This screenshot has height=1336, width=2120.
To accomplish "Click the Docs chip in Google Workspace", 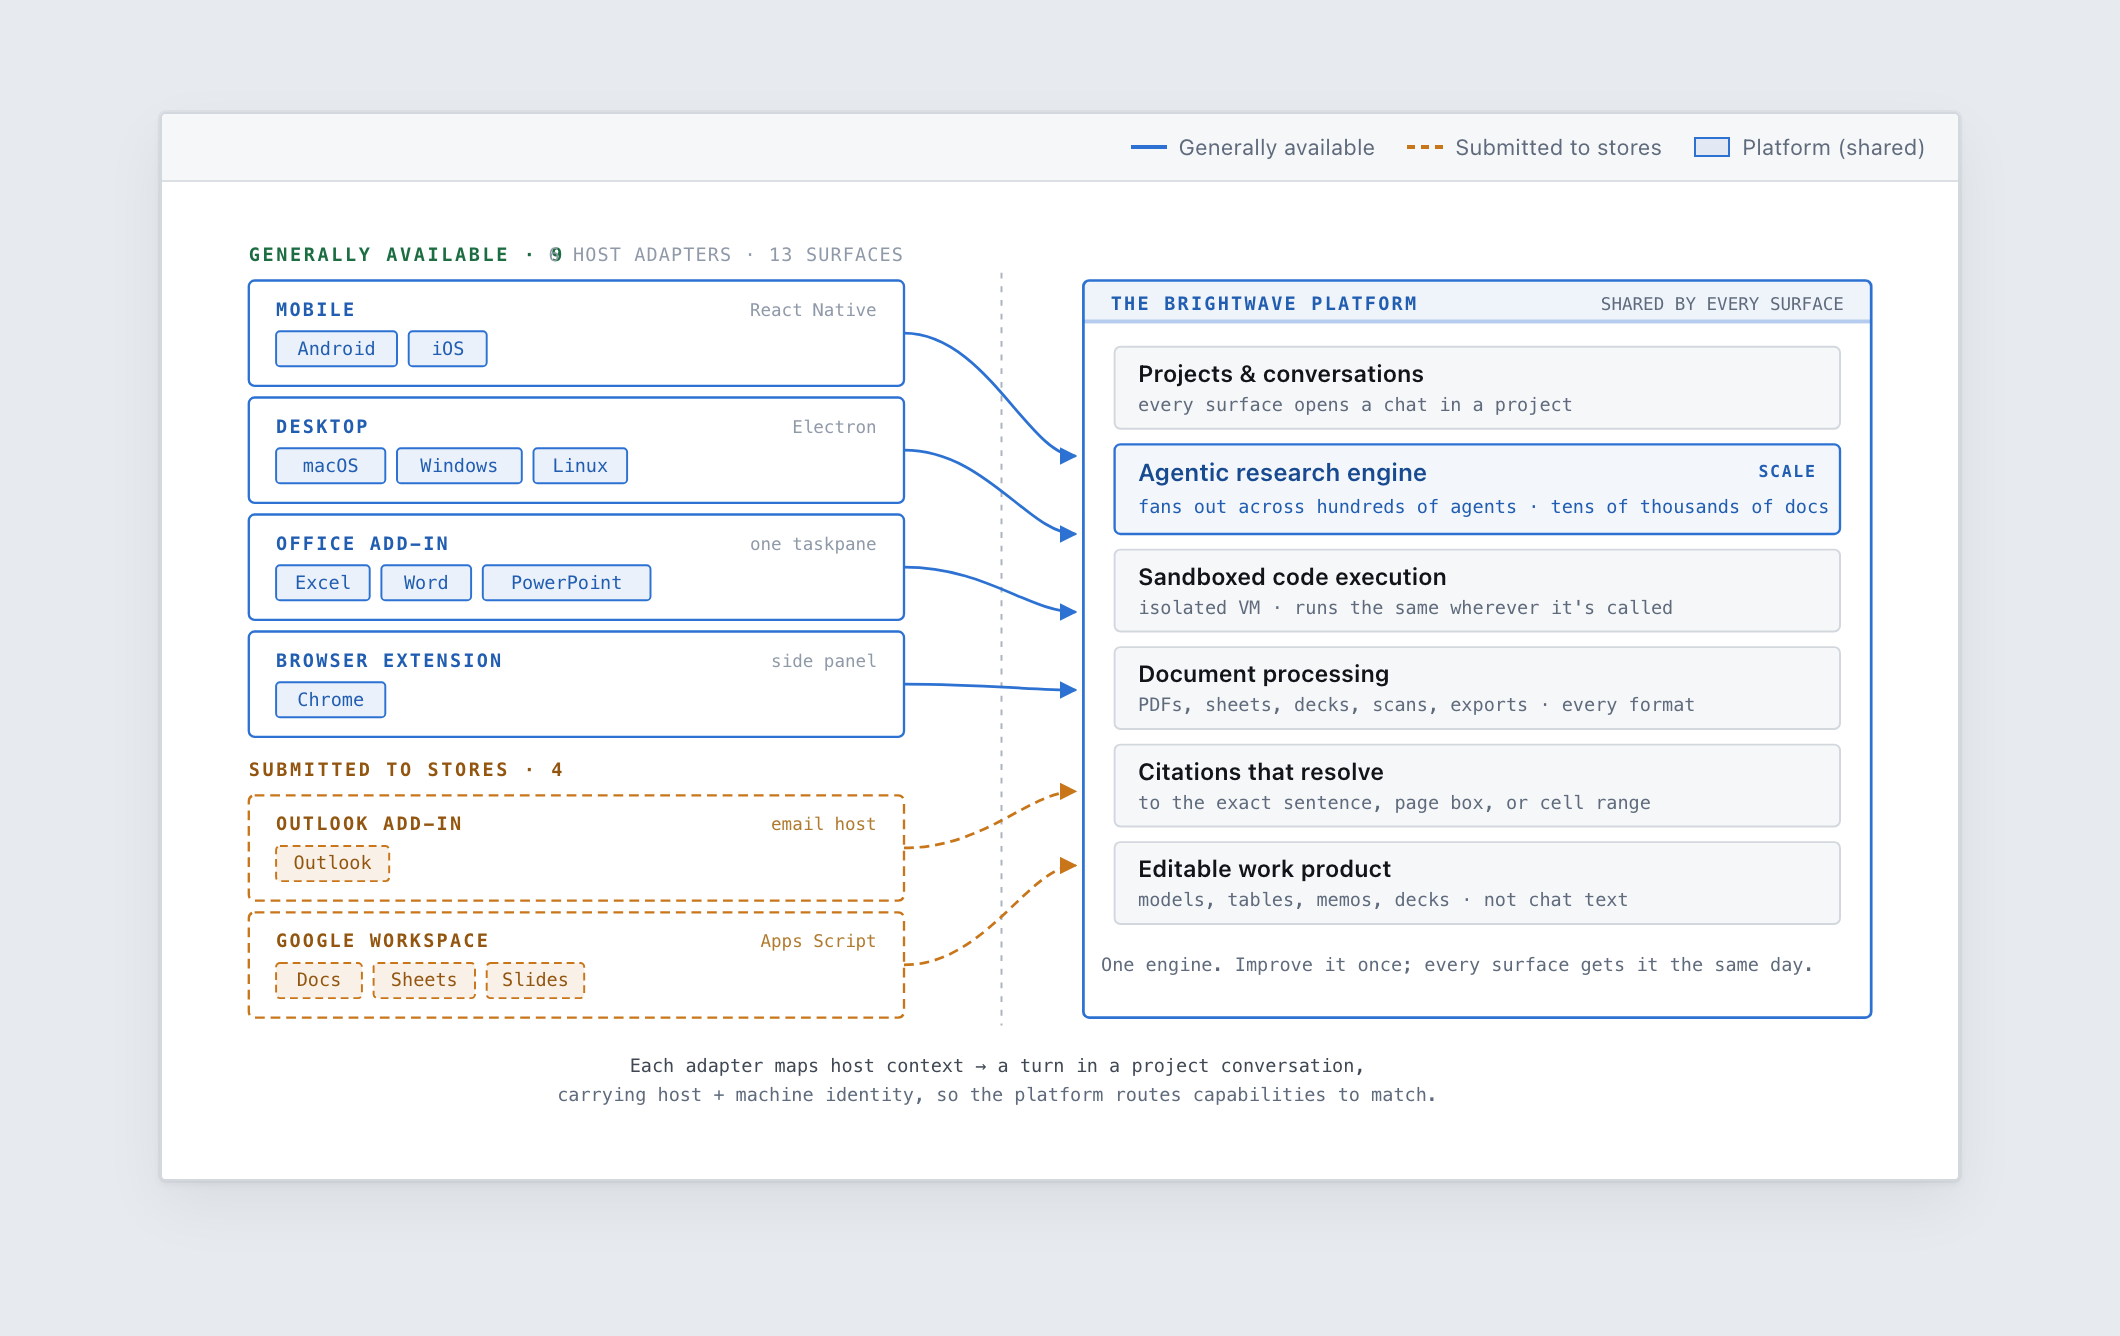I will click(x=319, y=980).
